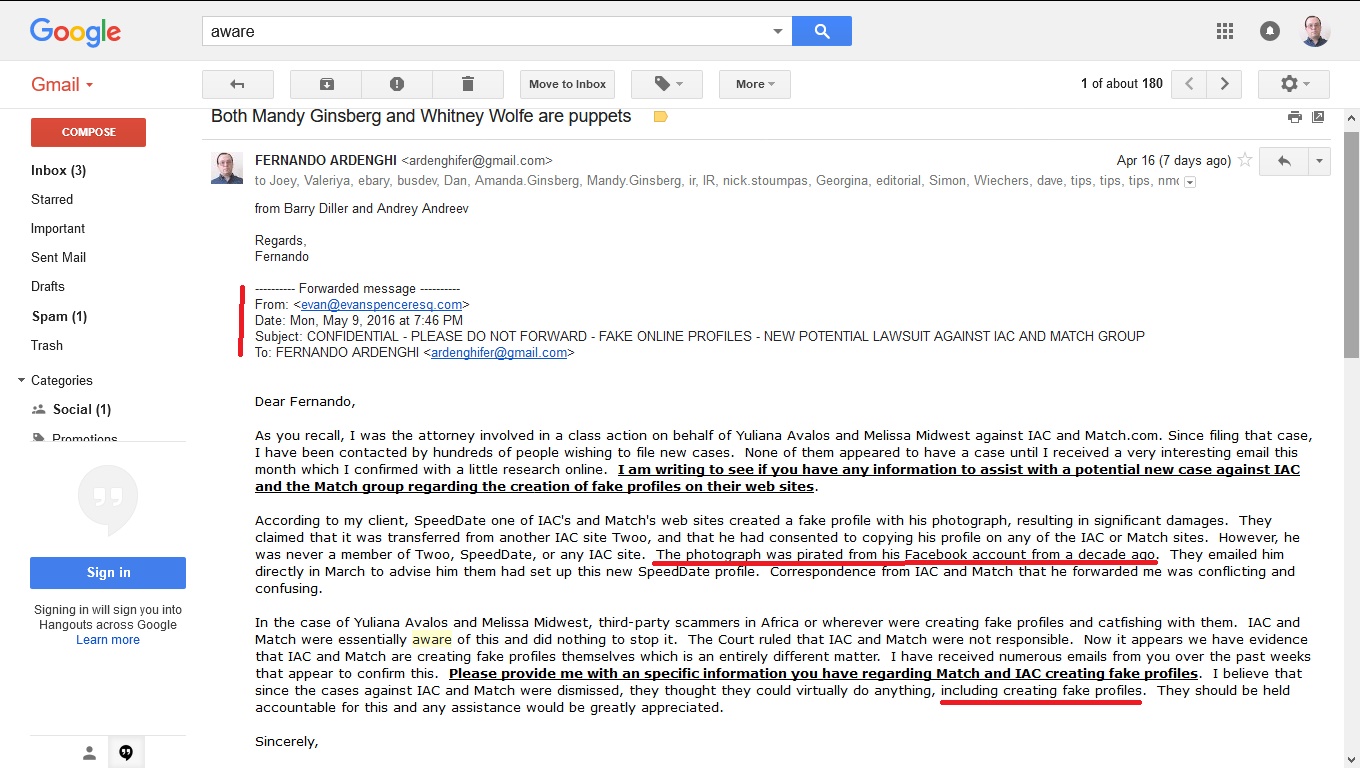Open Sent Mail folder
The width and height of the screenshot is (1360, 768).
tap(58, 257)
